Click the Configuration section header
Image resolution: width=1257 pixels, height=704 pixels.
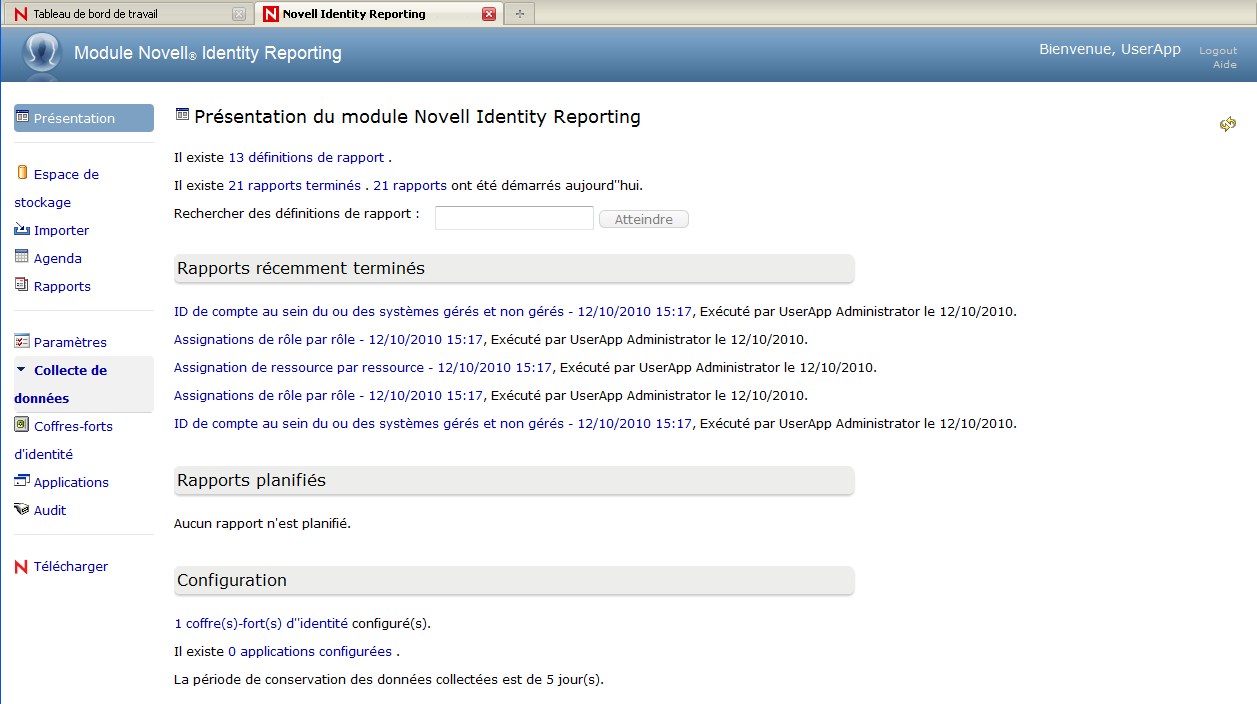(514, 580)
